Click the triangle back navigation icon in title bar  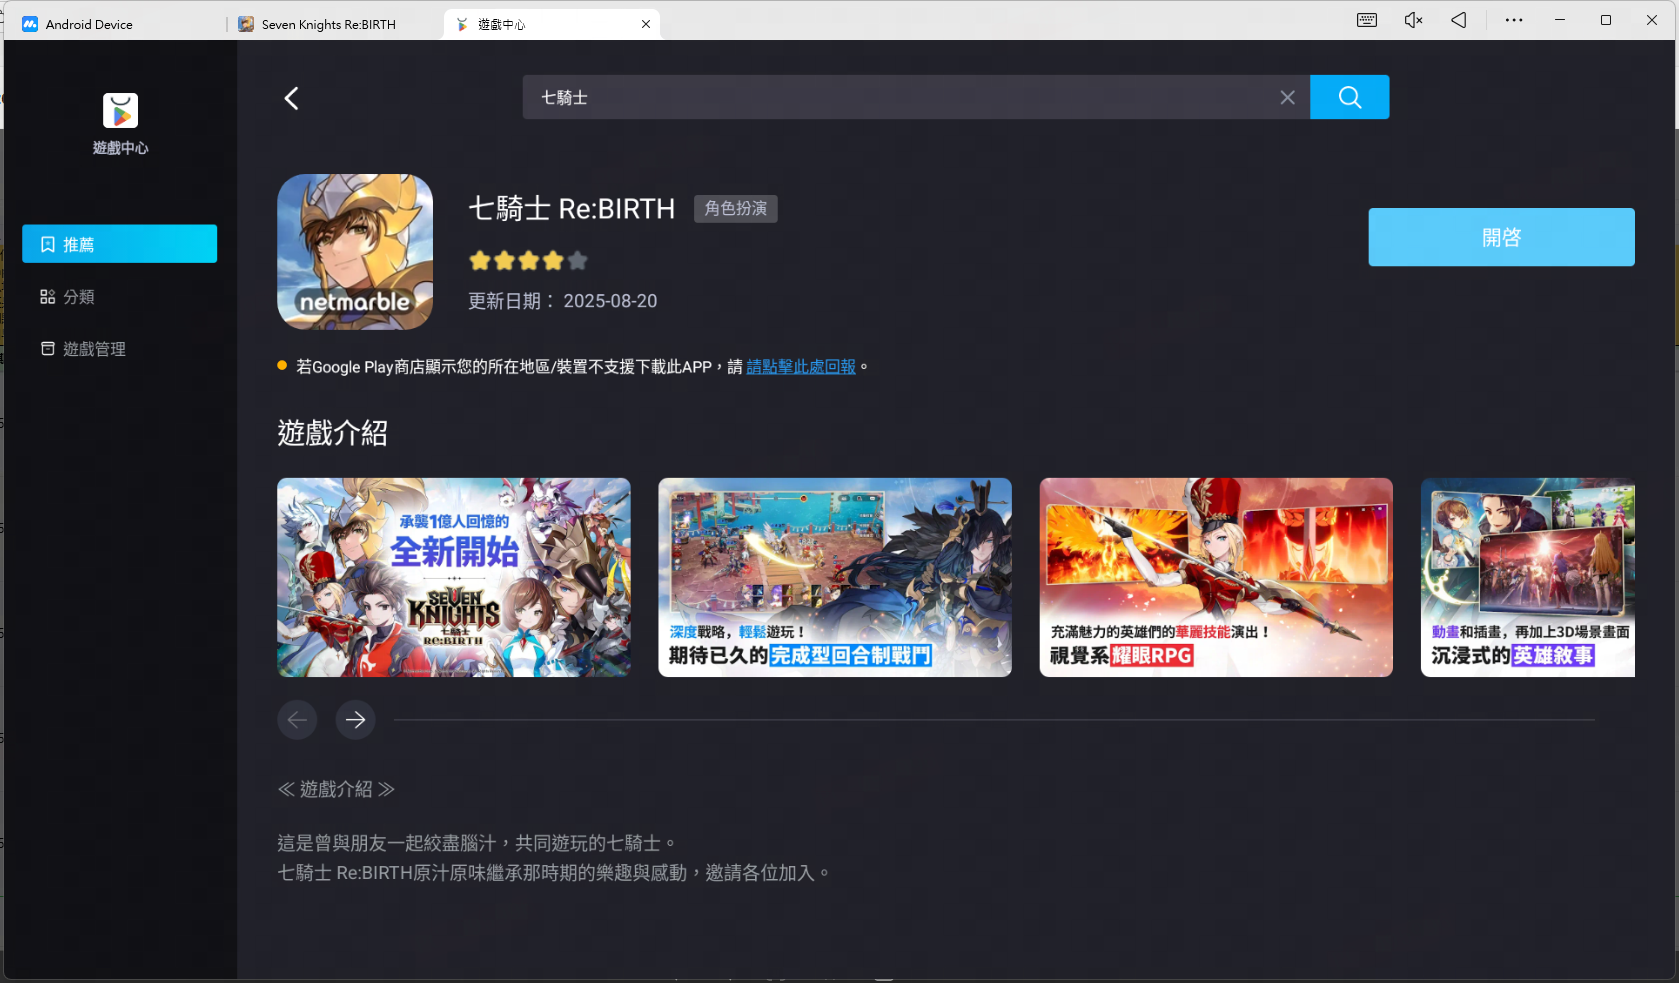coord(1459,21)
